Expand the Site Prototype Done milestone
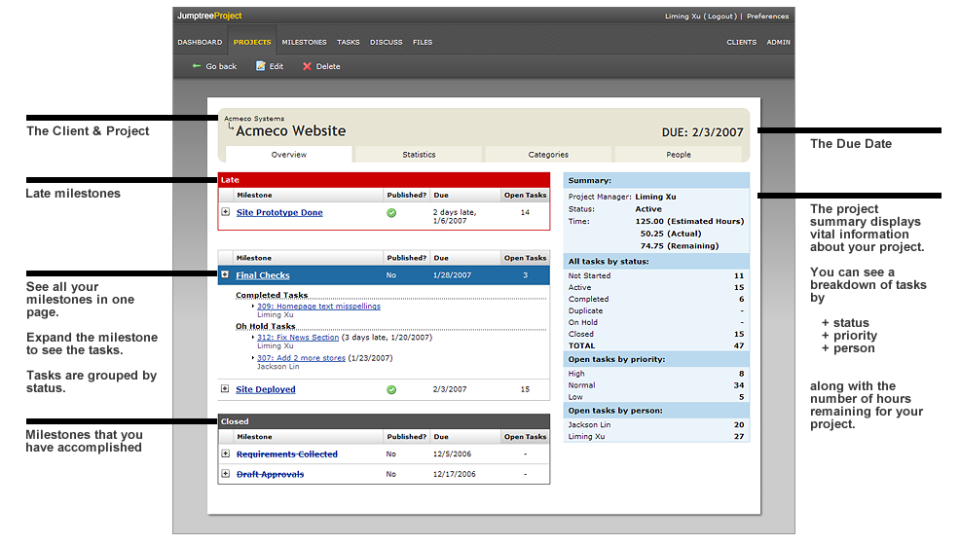The image size is (960, 544). 226,212
